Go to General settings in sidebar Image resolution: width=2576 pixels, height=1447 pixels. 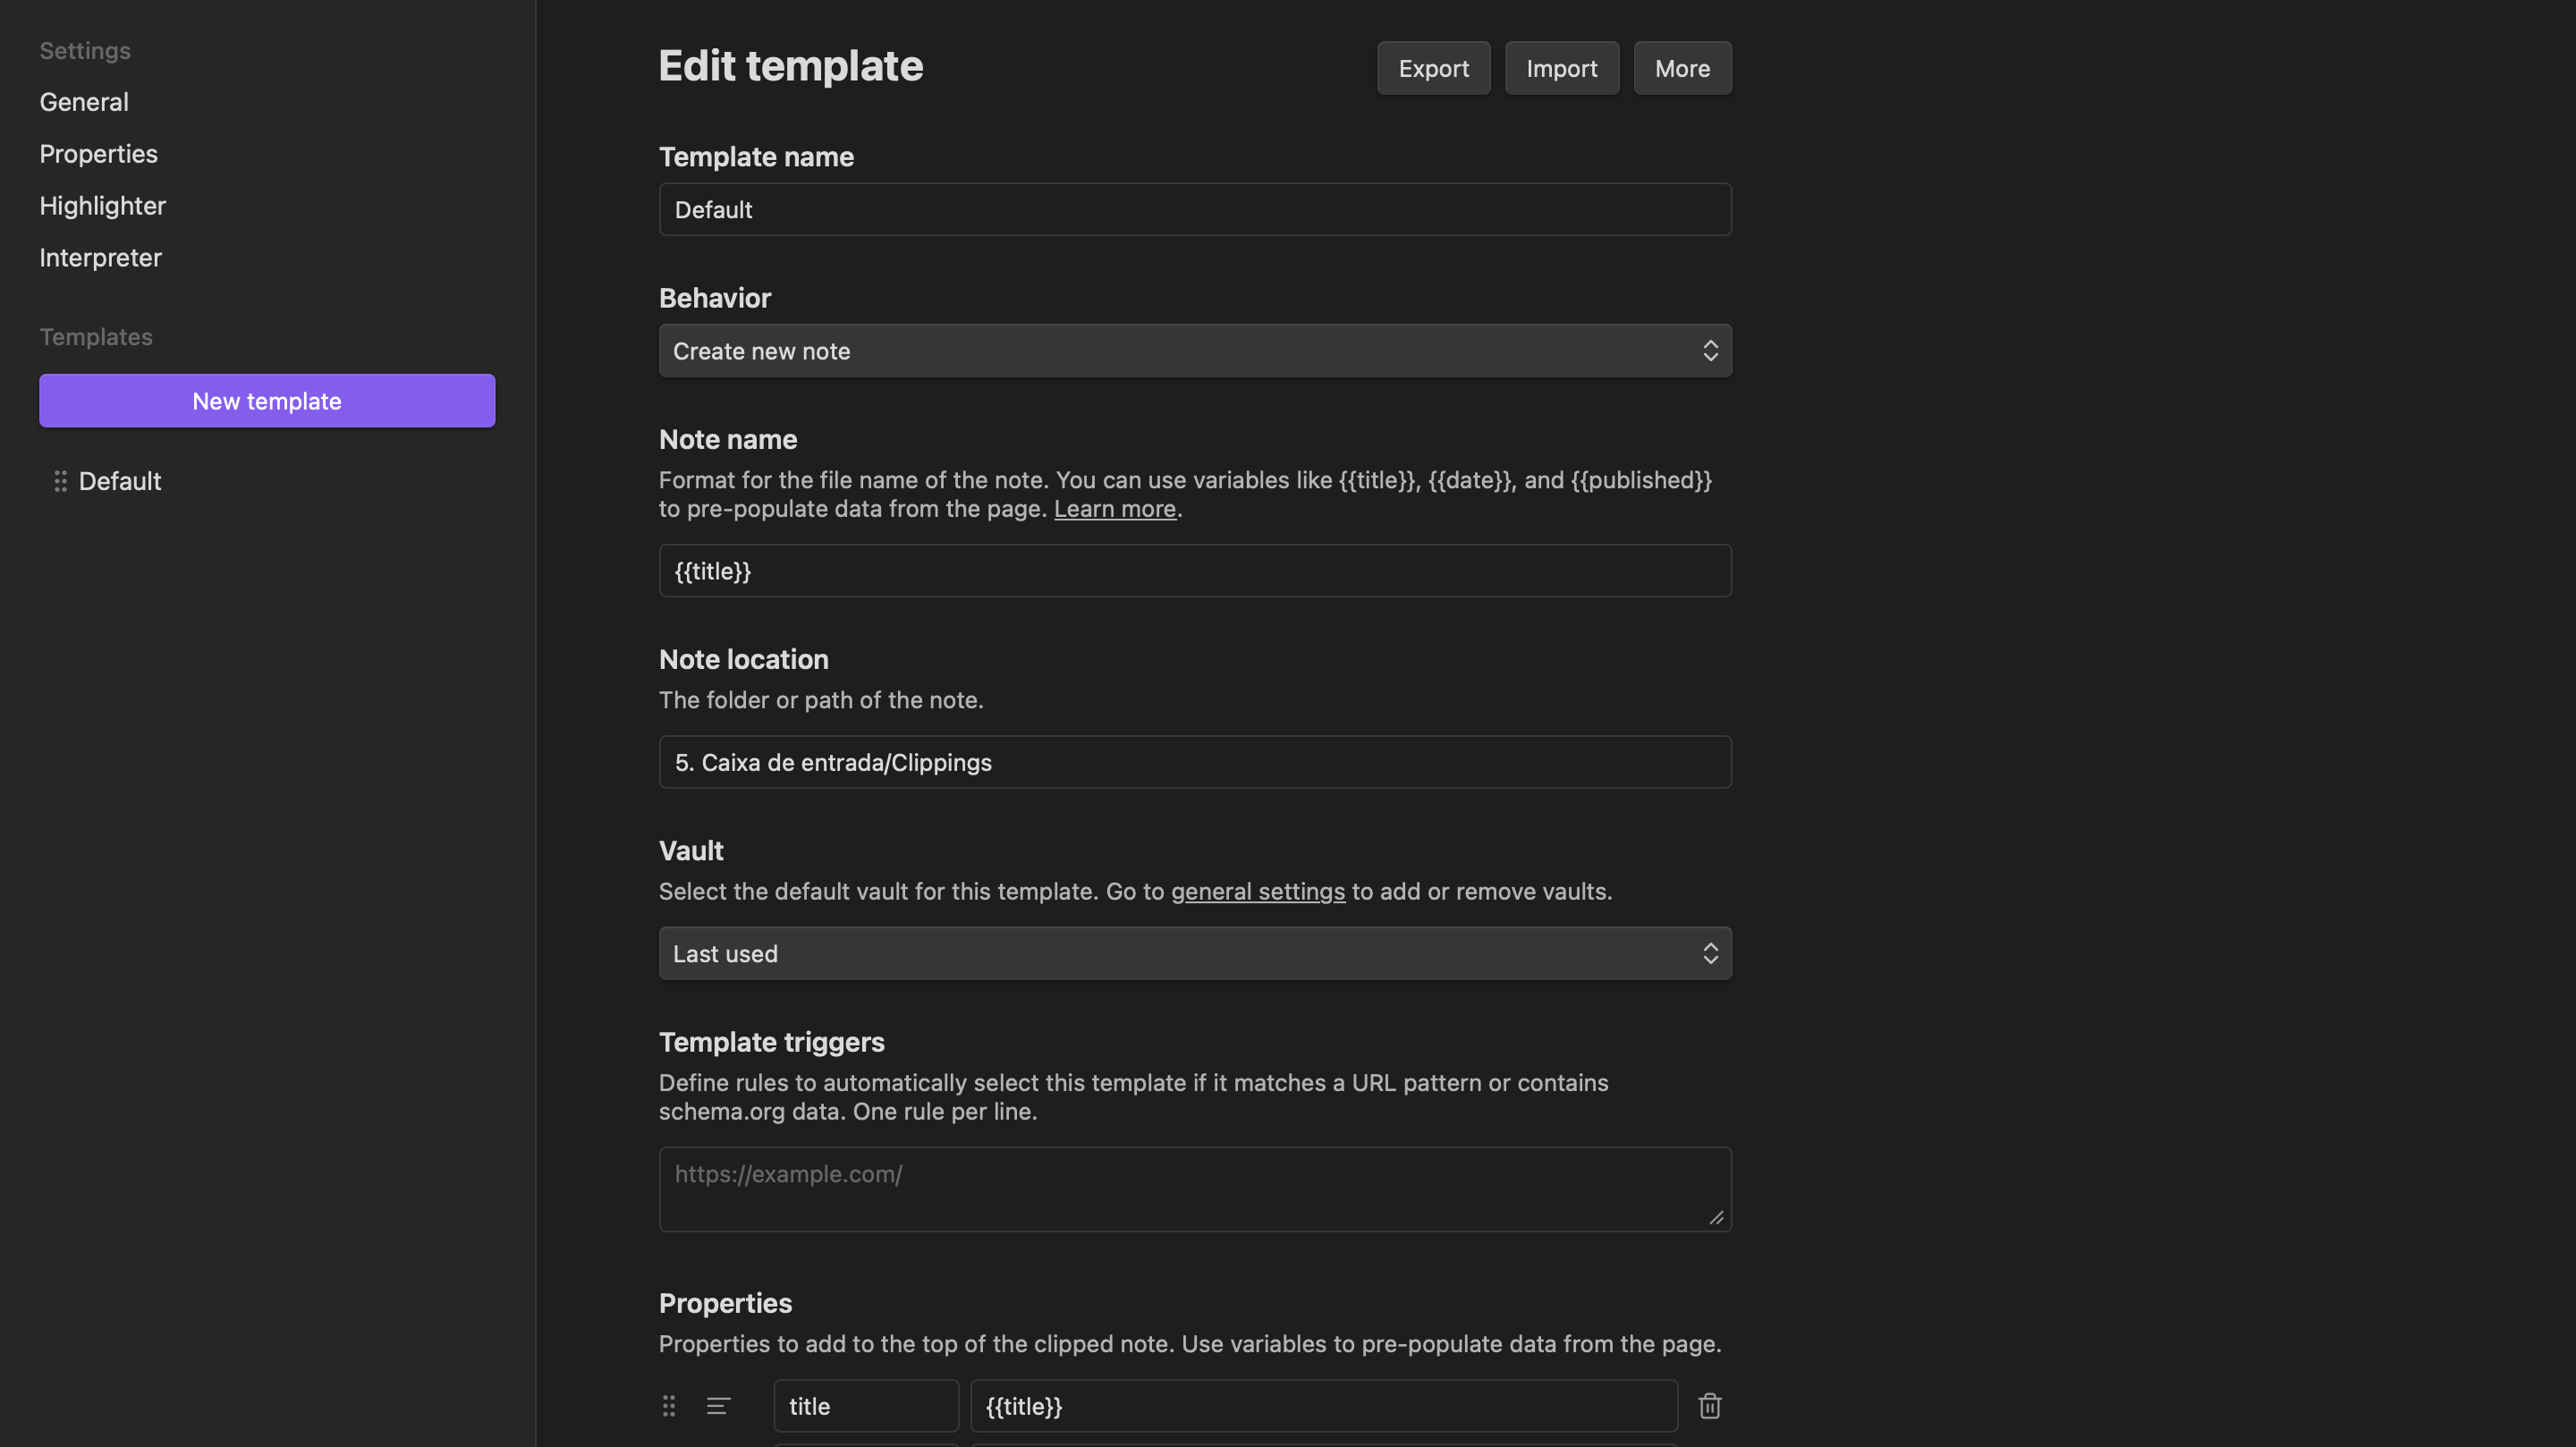[x=84, y=102]
